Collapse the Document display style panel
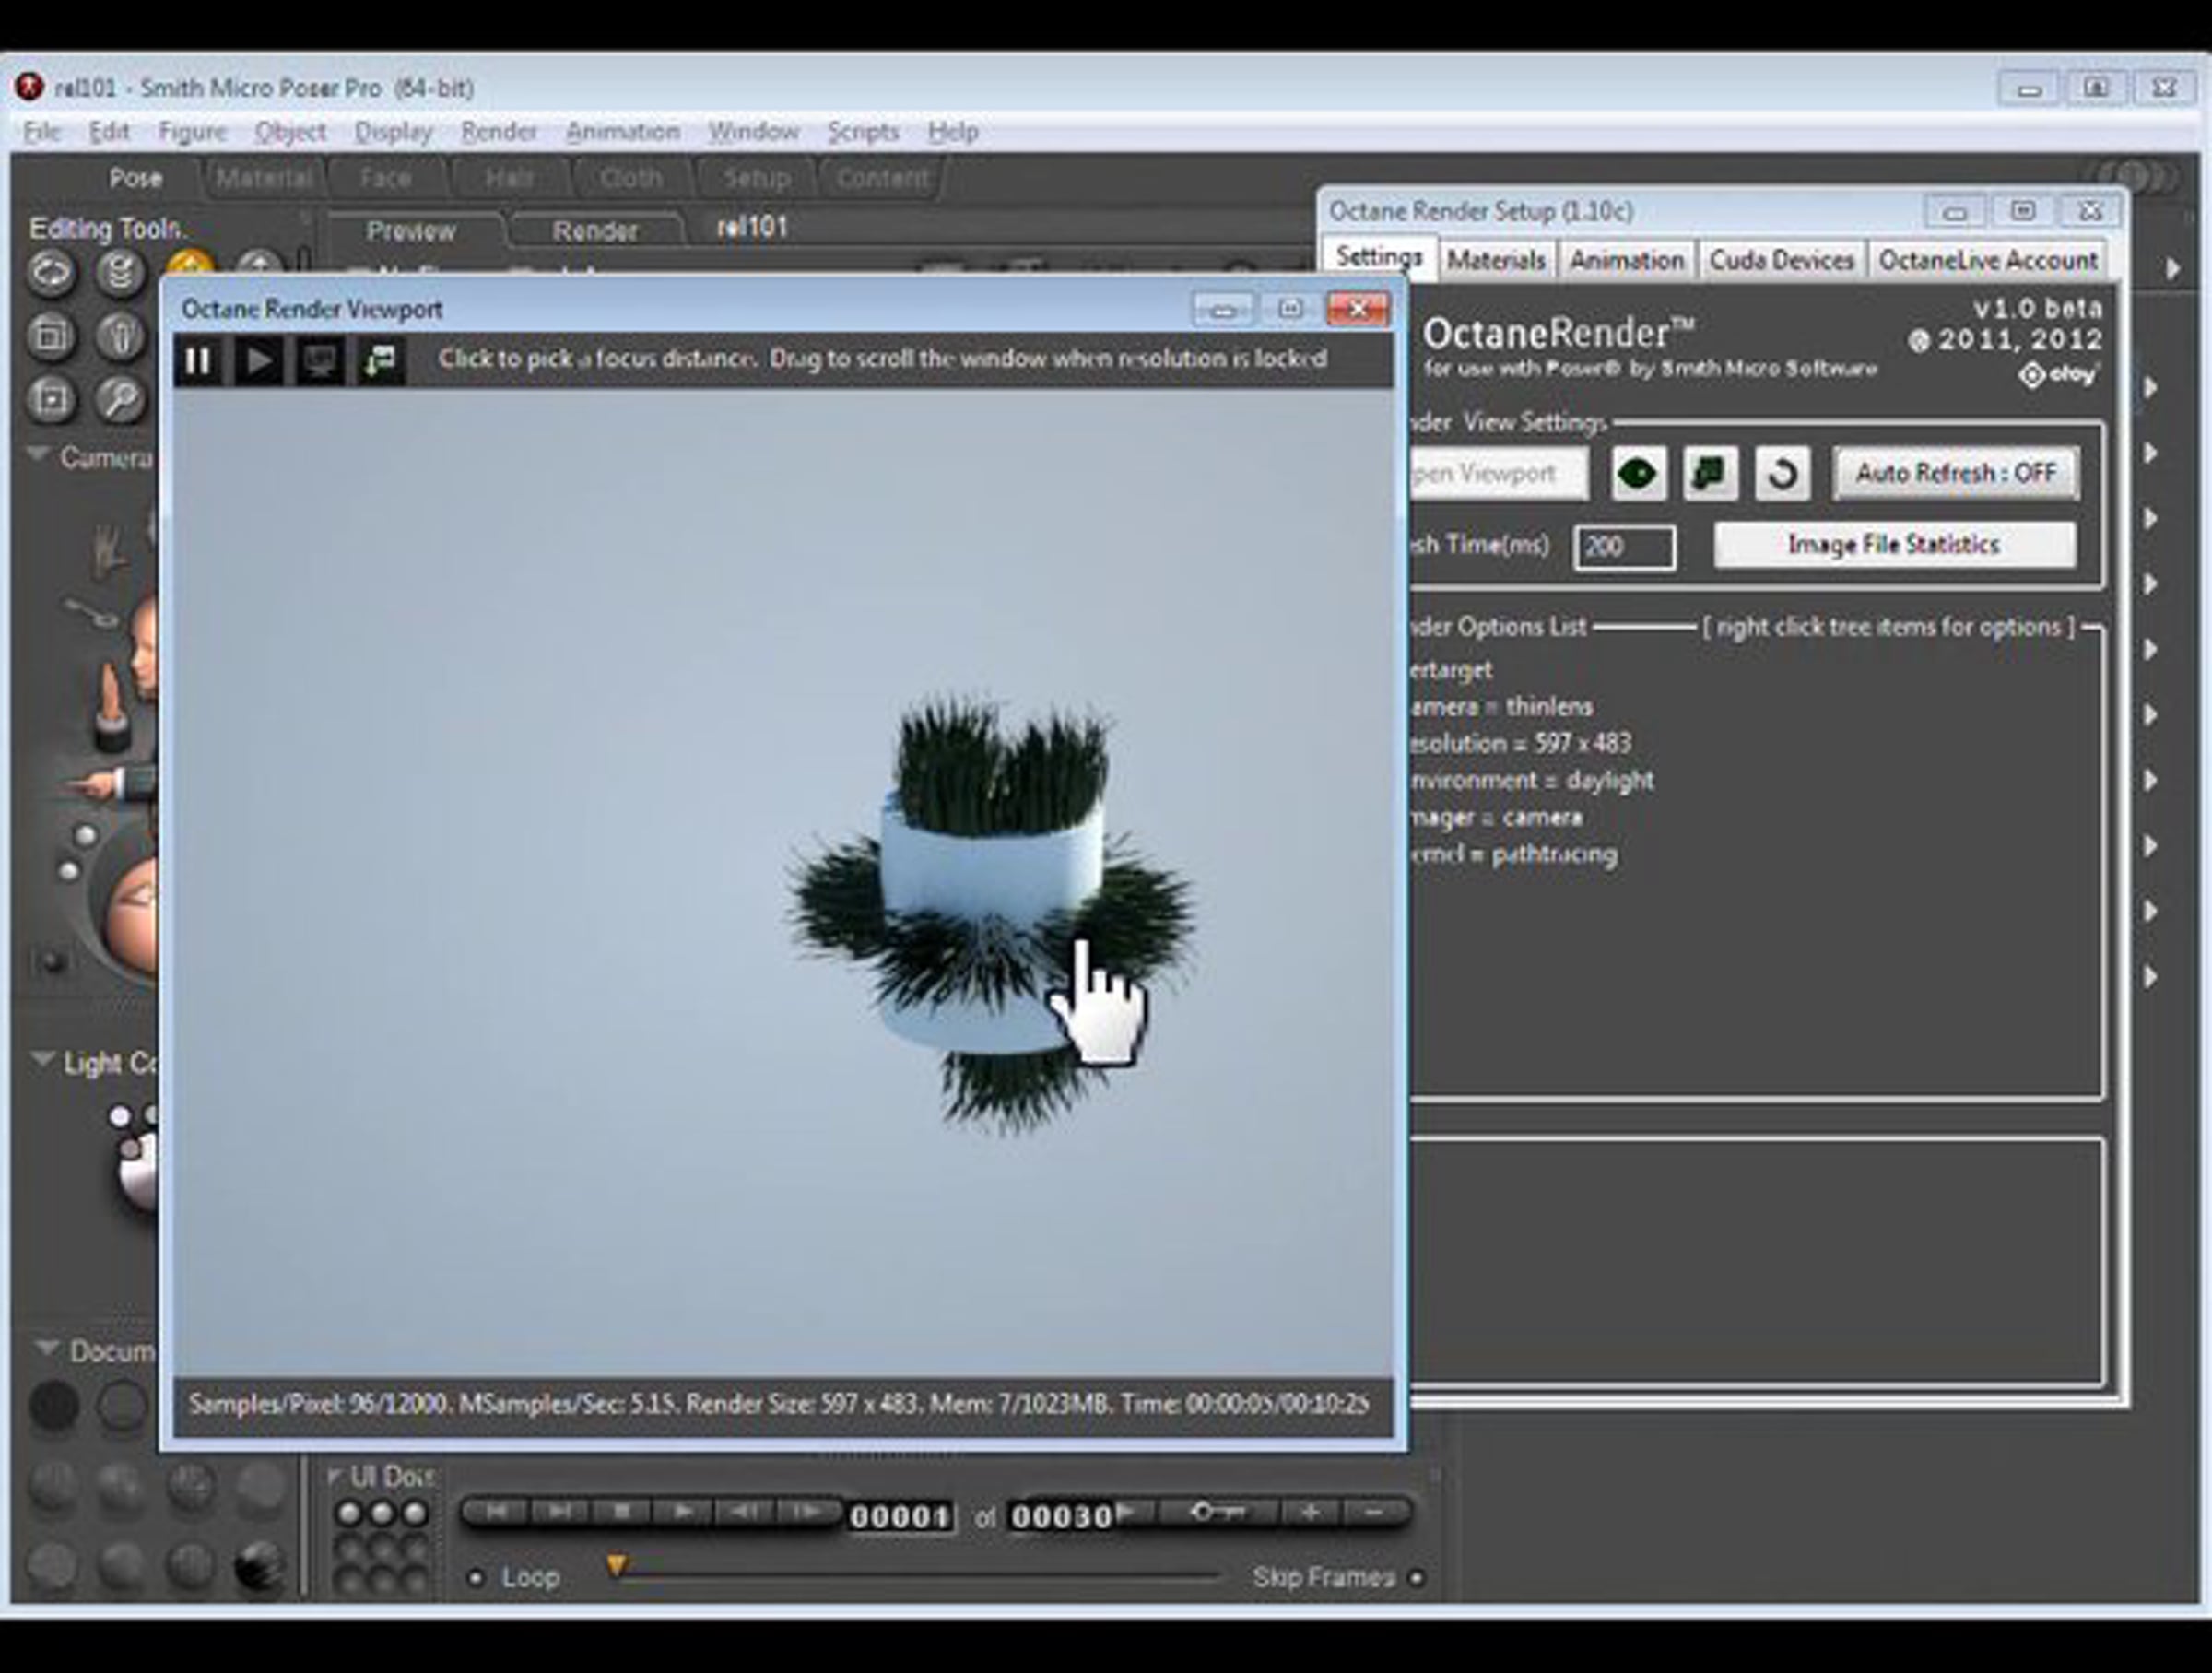This screenshot has width=2212, height=1673. click(x=46, y=1349)
